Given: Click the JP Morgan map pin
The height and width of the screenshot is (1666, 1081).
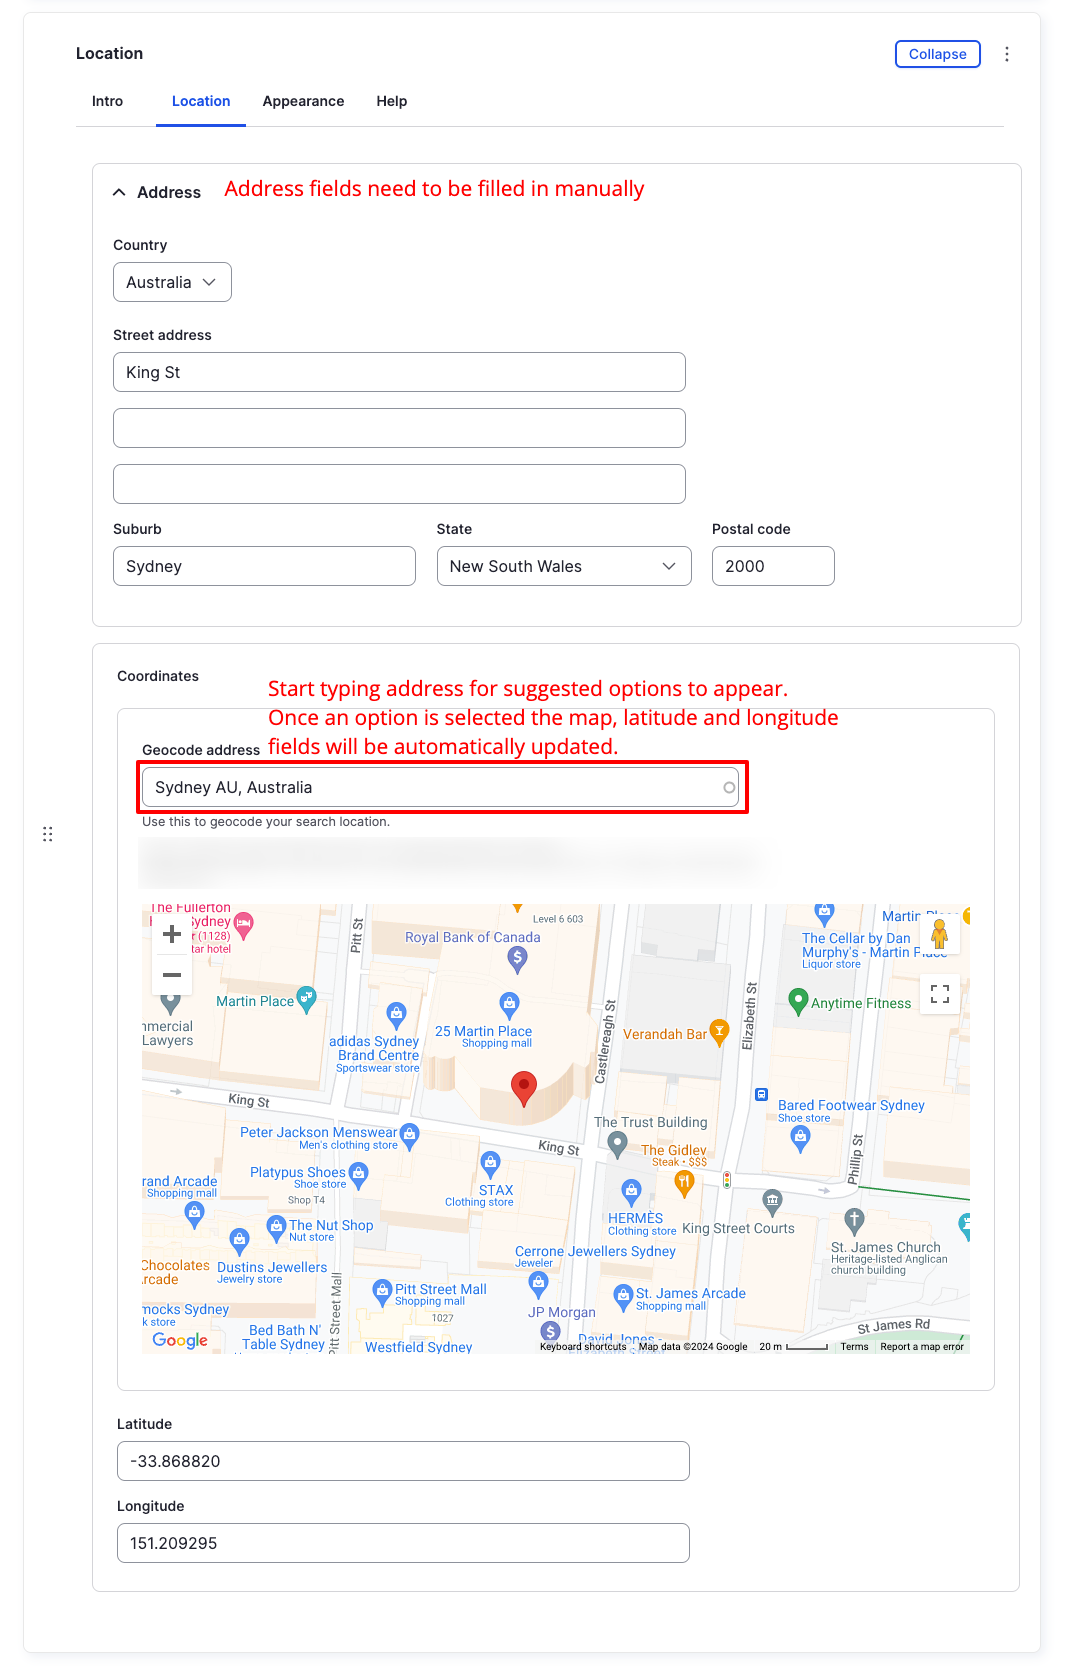Looking at the screenshot, I should click(x=550, y=1331).
